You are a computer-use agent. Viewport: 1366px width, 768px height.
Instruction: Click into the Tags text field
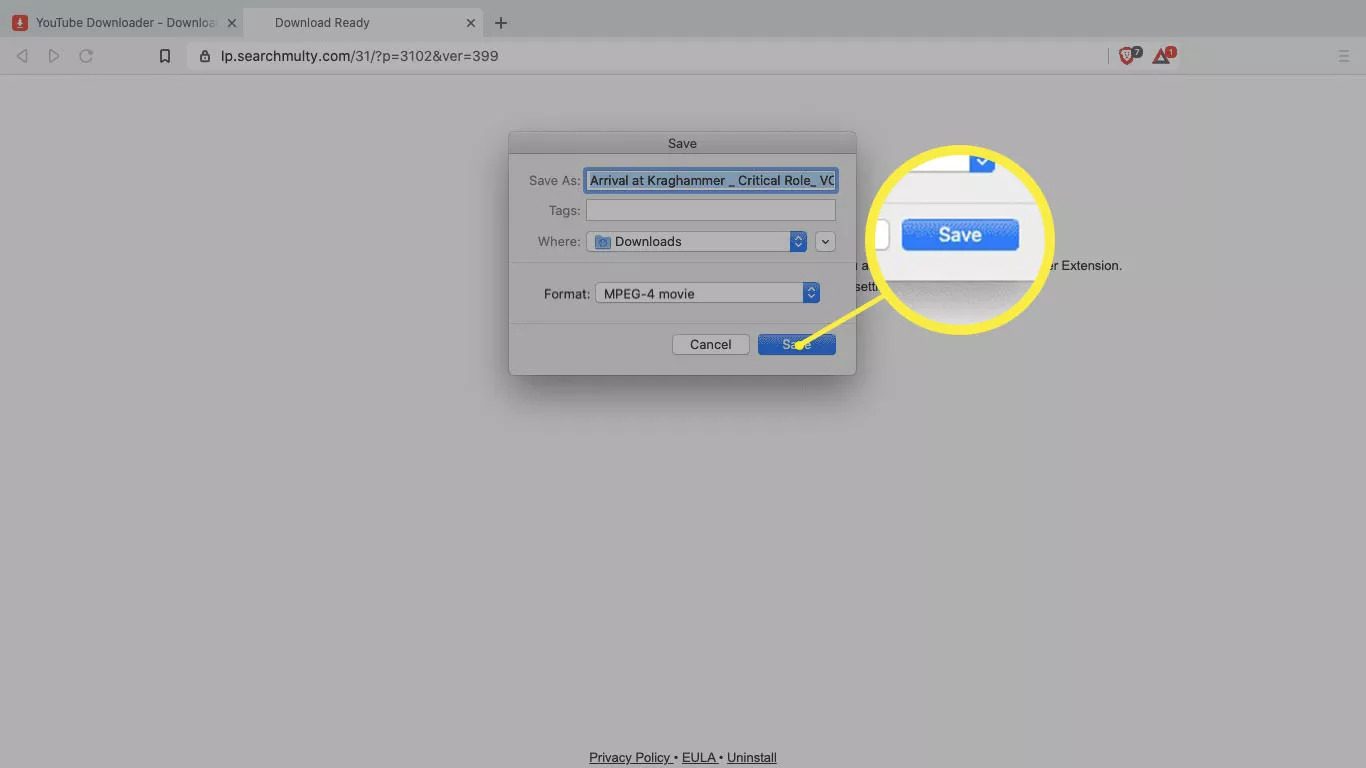710,210
